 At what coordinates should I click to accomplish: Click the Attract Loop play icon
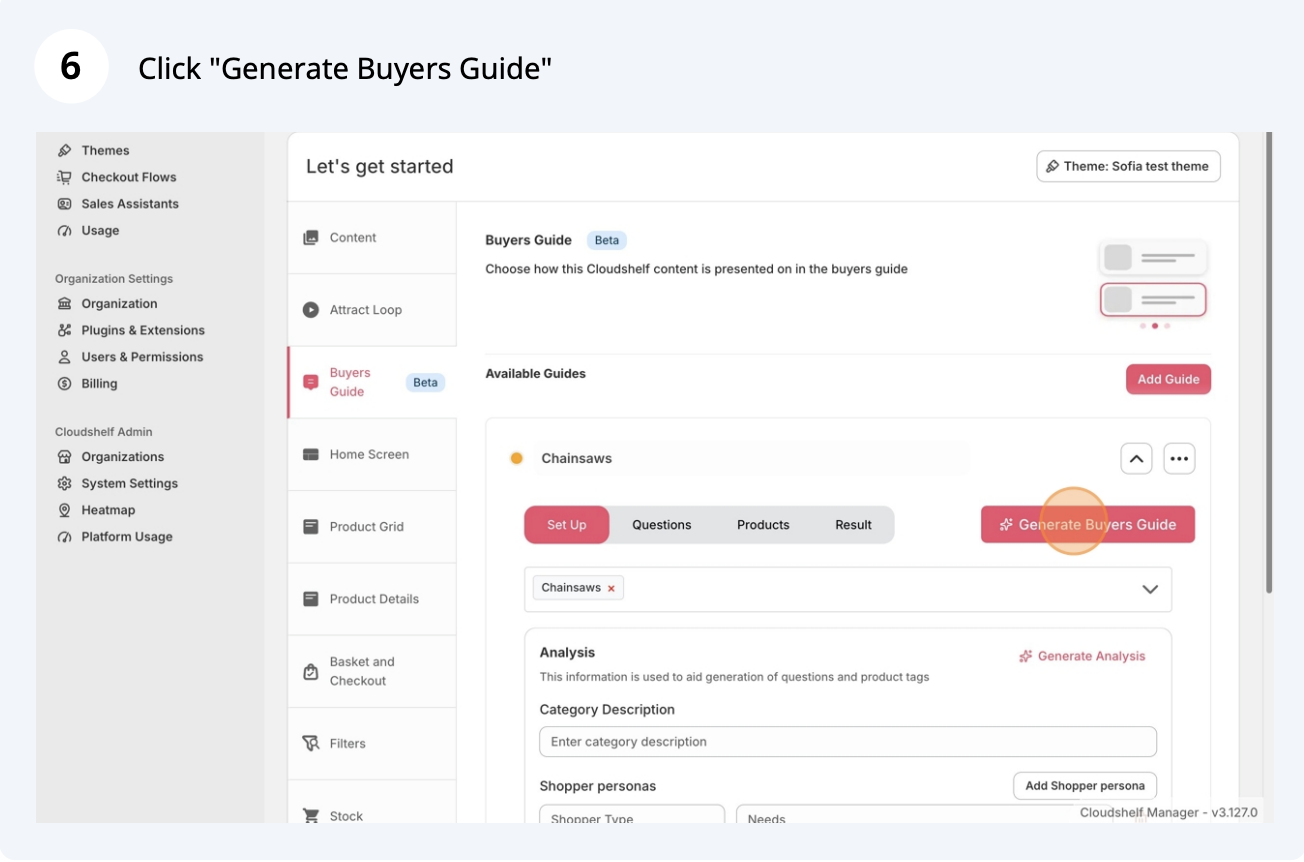pyautogui.click(x=311, y=310)
